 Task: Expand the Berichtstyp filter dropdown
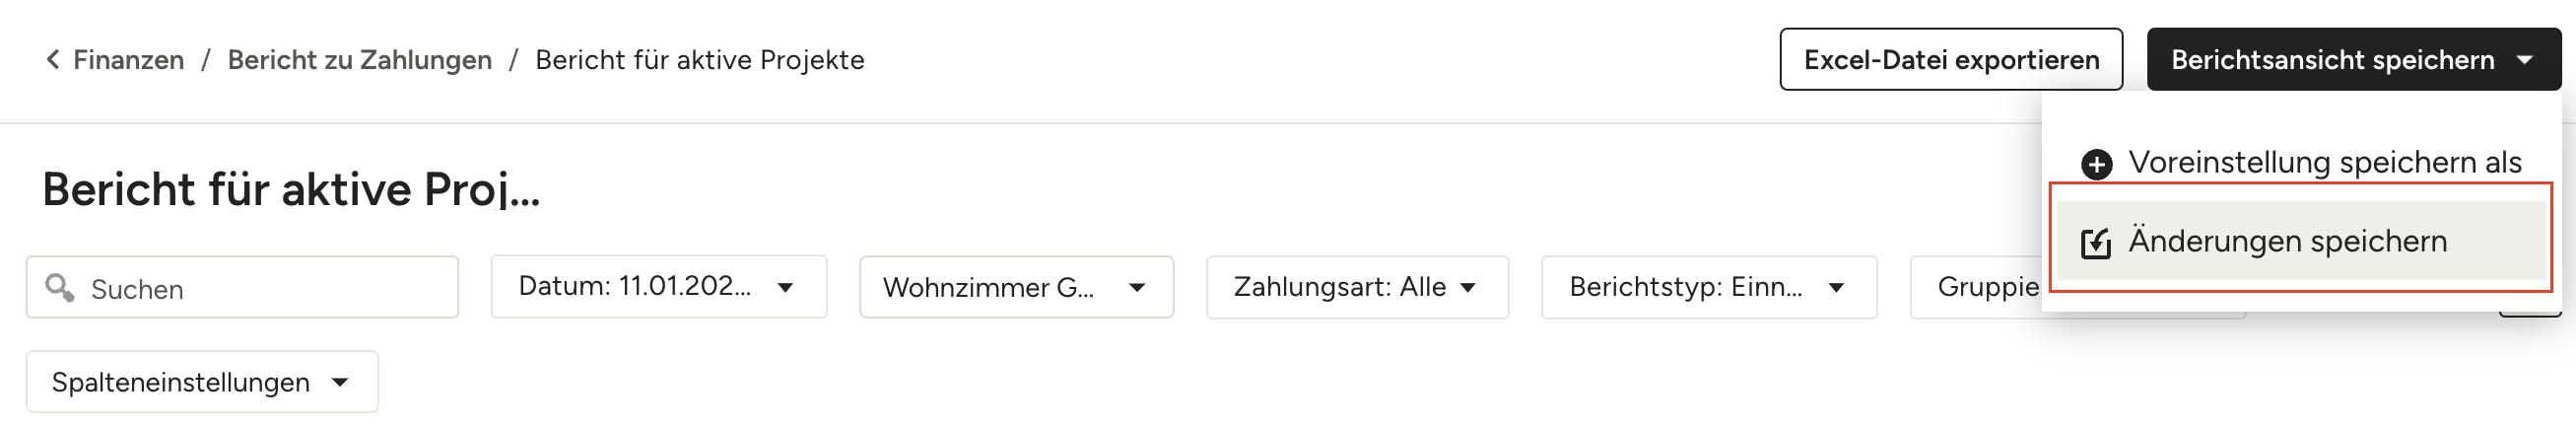click(1707, 288)
